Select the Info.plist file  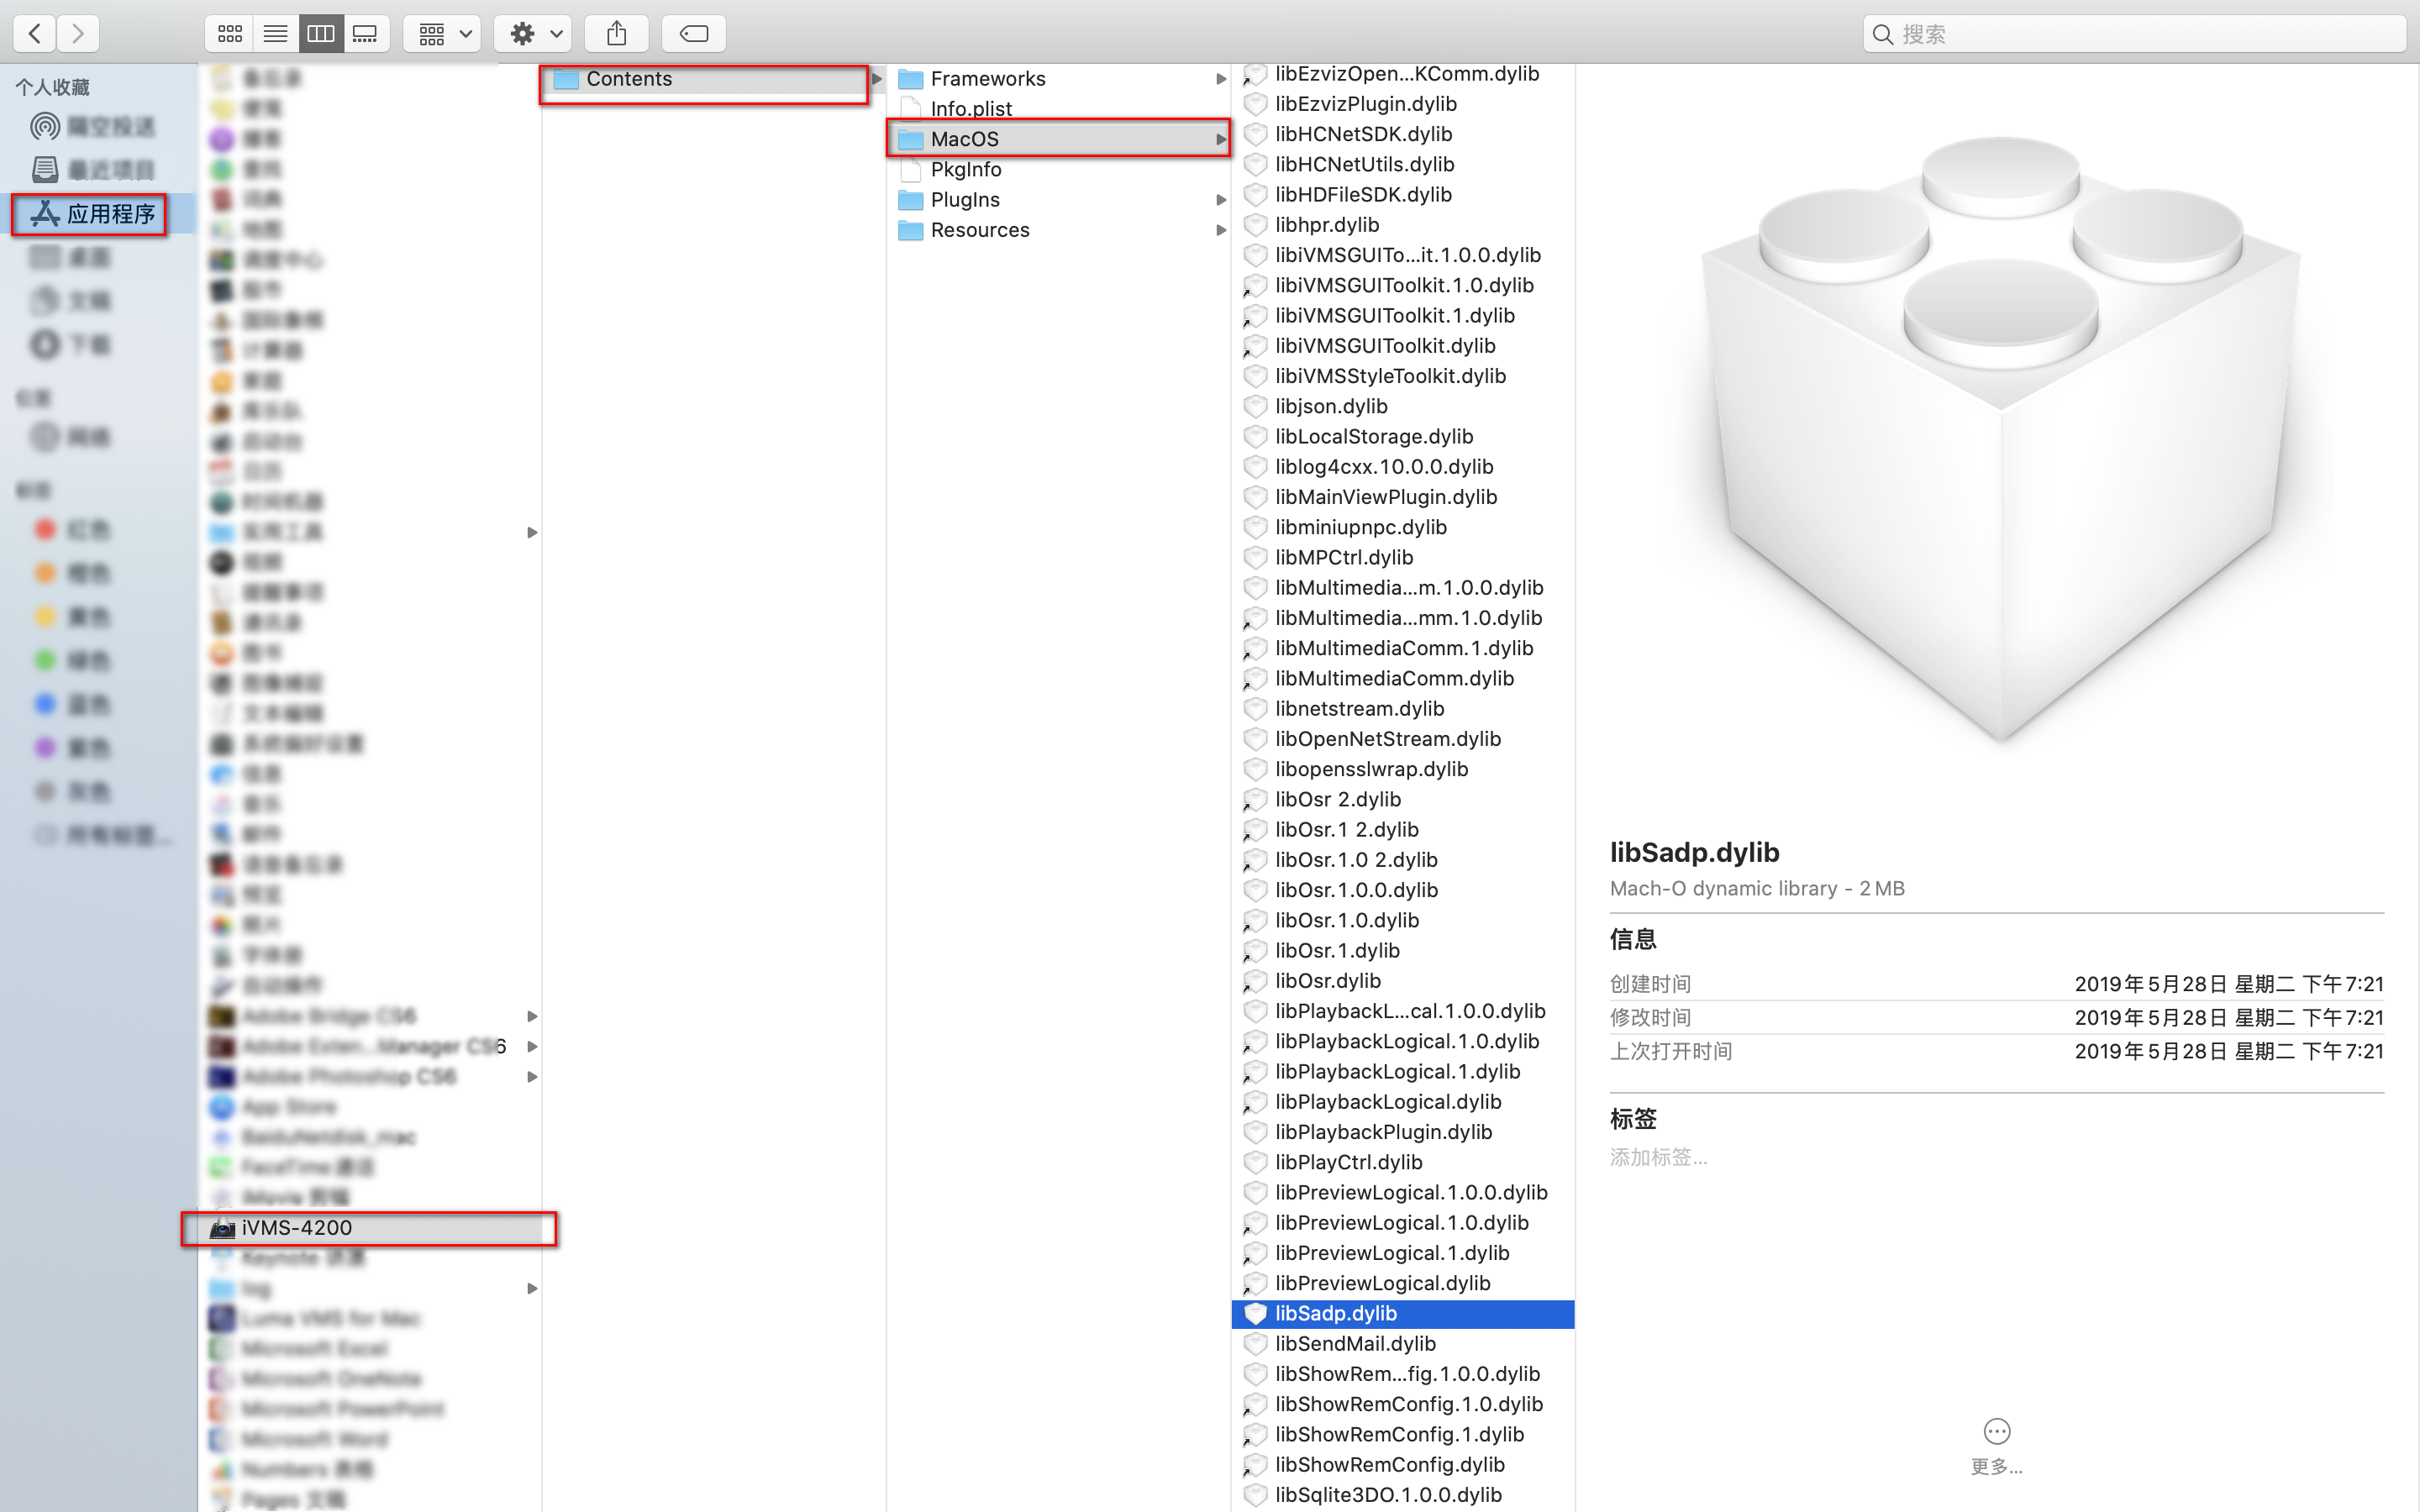coord(970,109)
